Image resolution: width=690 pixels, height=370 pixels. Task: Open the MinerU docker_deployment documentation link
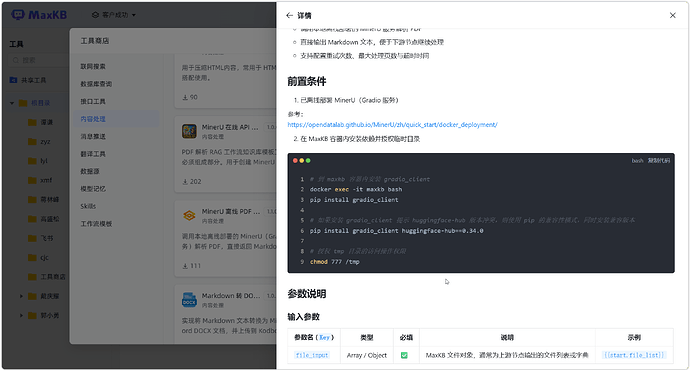point(393,125)
